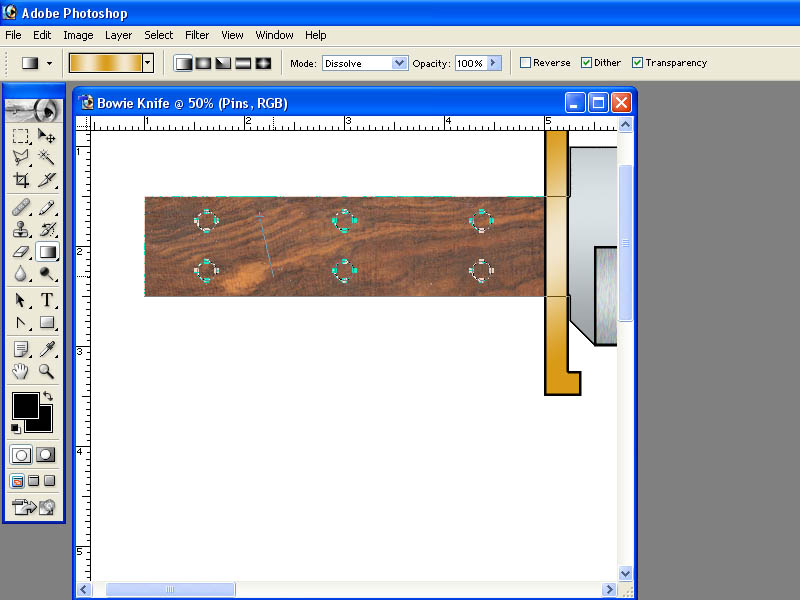The height and width of the screenshot is (600, 800).
Task: Select the Eyedropper tool
Action: [46, 349]
